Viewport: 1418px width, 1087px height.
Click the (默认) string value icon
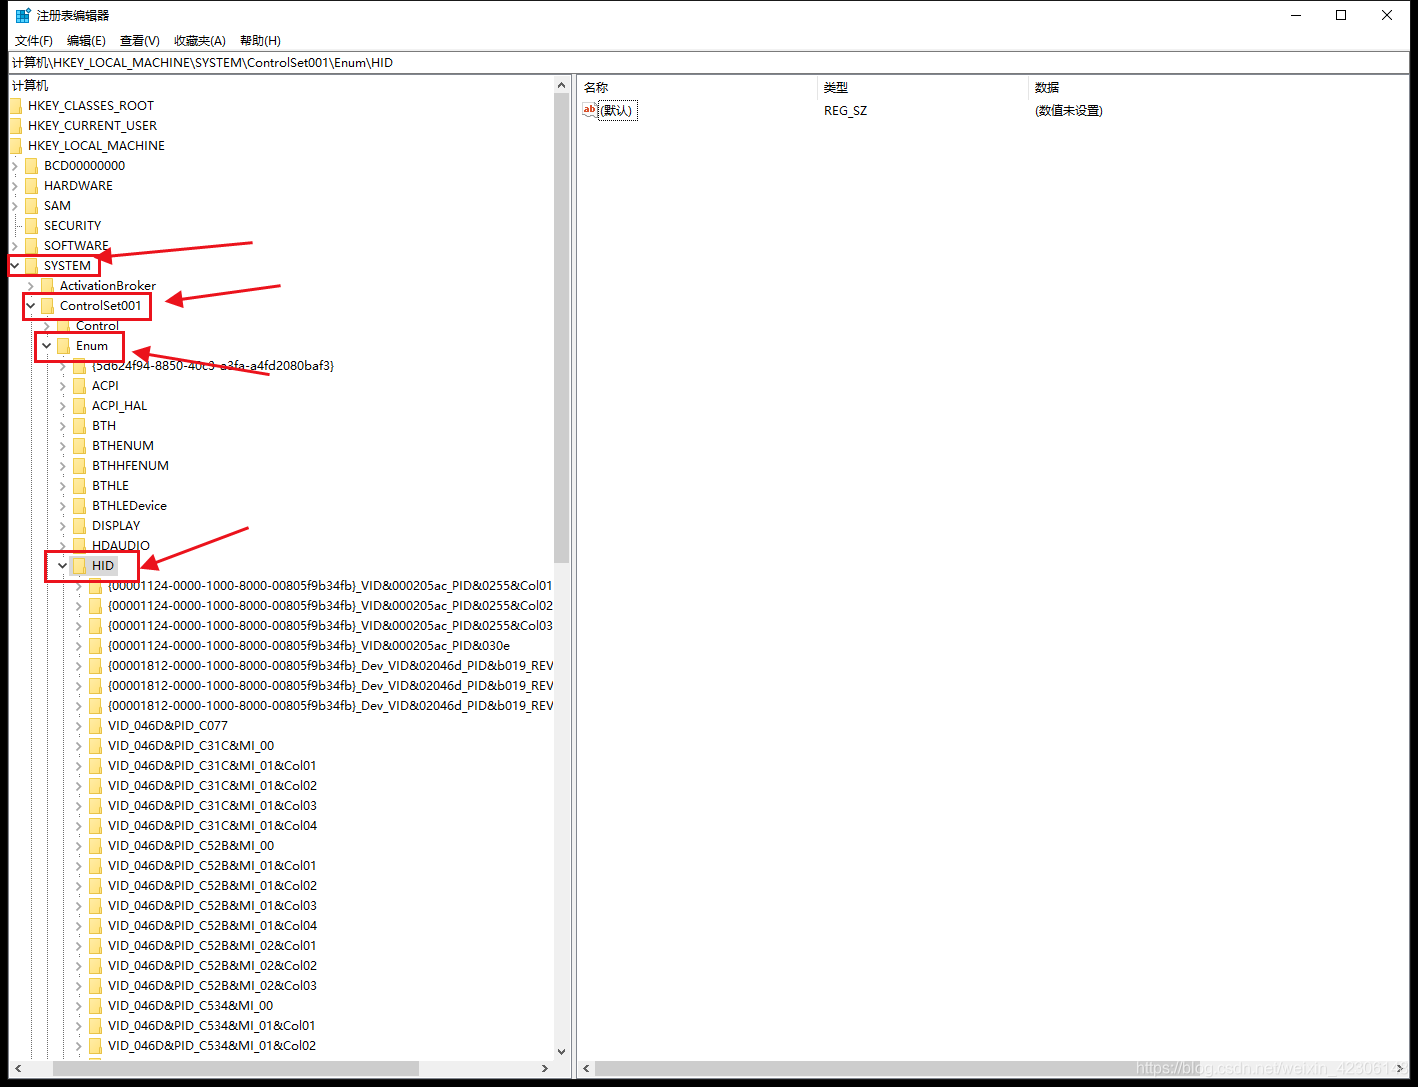(x=590, y=110)
